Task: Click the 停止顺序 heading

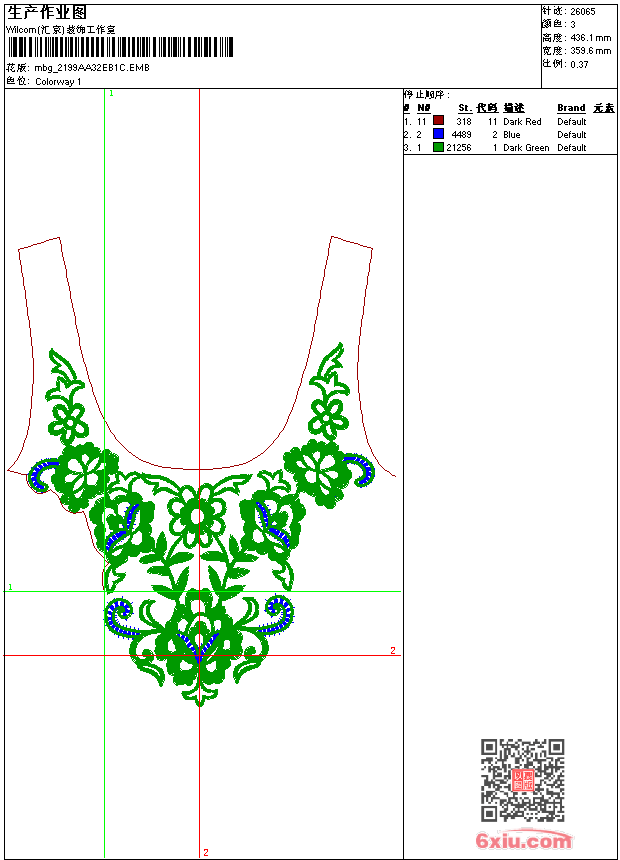Action: click(x=427, y=95)
